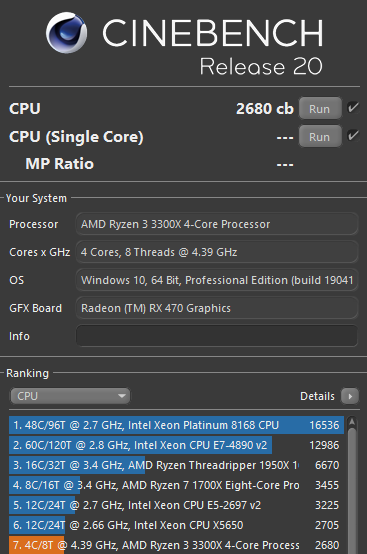Open the CPU ranking dropdown
The height and width of the screenshot is (554, 367).
click(x=70, y=396)
